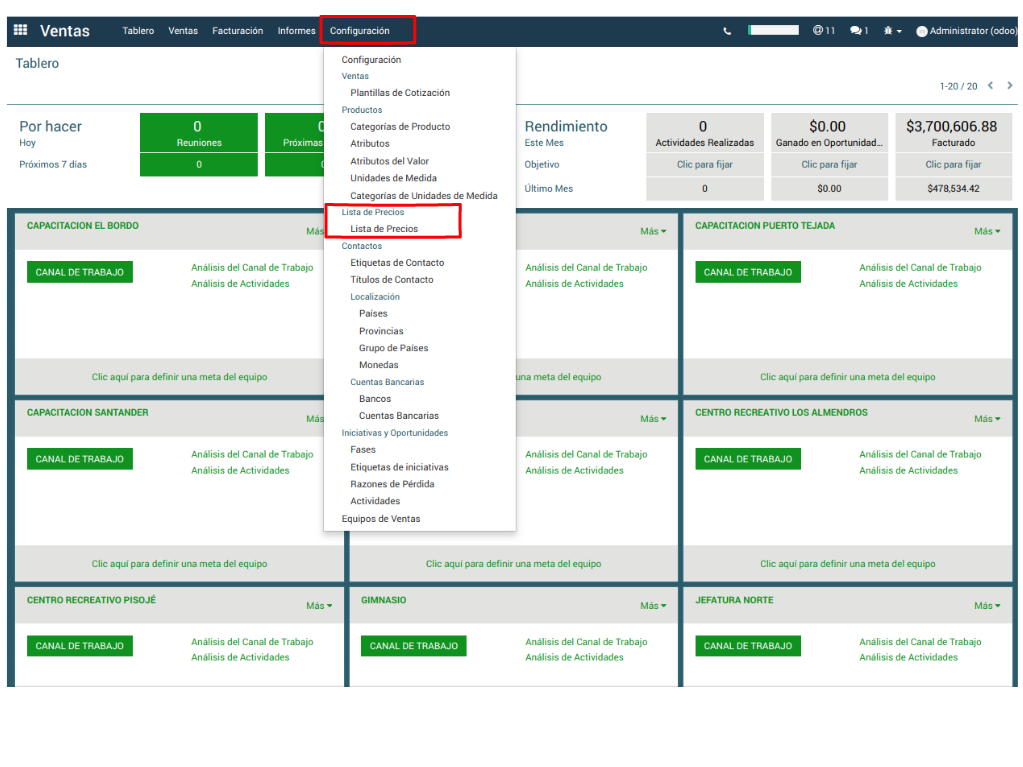Select Lista de Precios menu entry
This screenshot has width=1023, height=767.
[384, 229]
